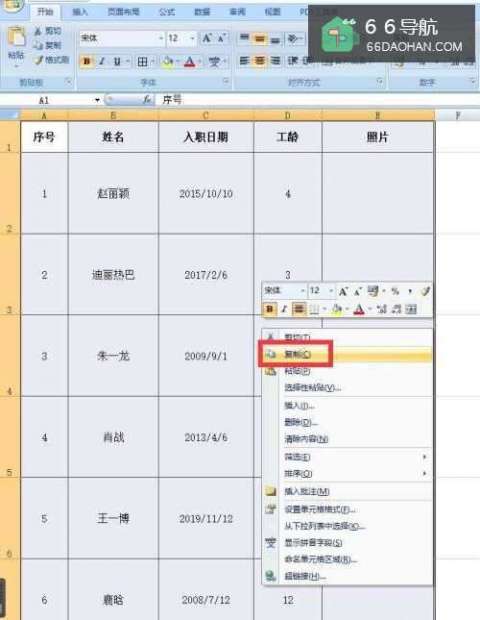Image resolution: width=480 pixels, height=620 pixels.
Task: Open the Name Box dropdown arrow beside A1
Action: pos(97,100)
